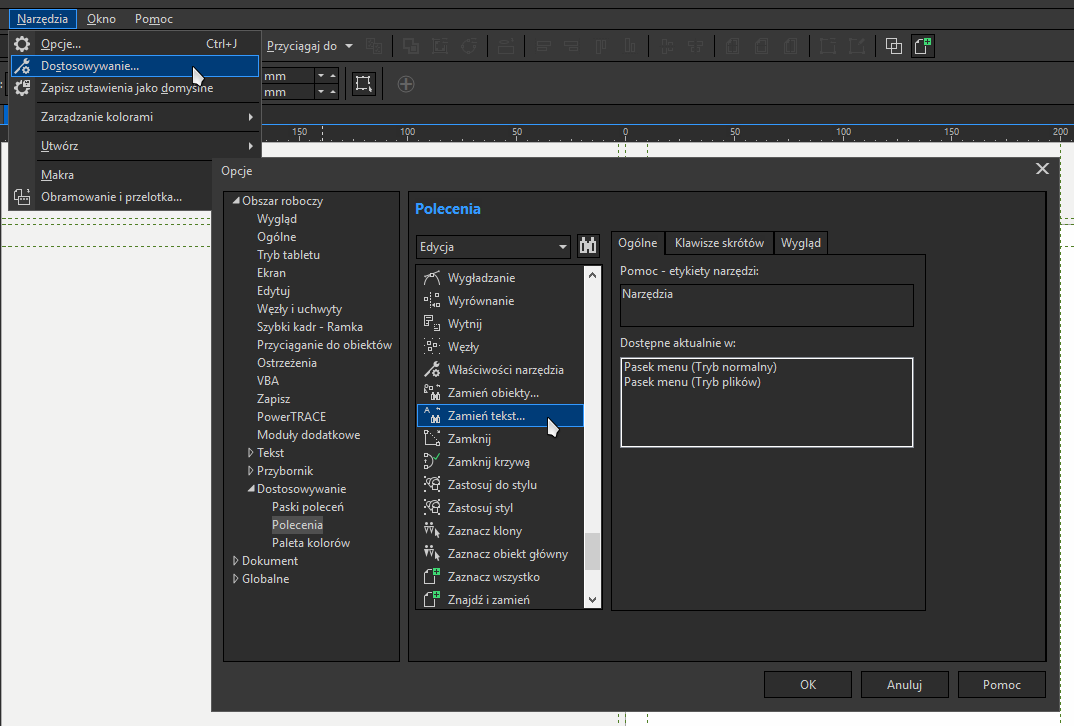Click the Pomoc button in dialog

coord(1001,684)
